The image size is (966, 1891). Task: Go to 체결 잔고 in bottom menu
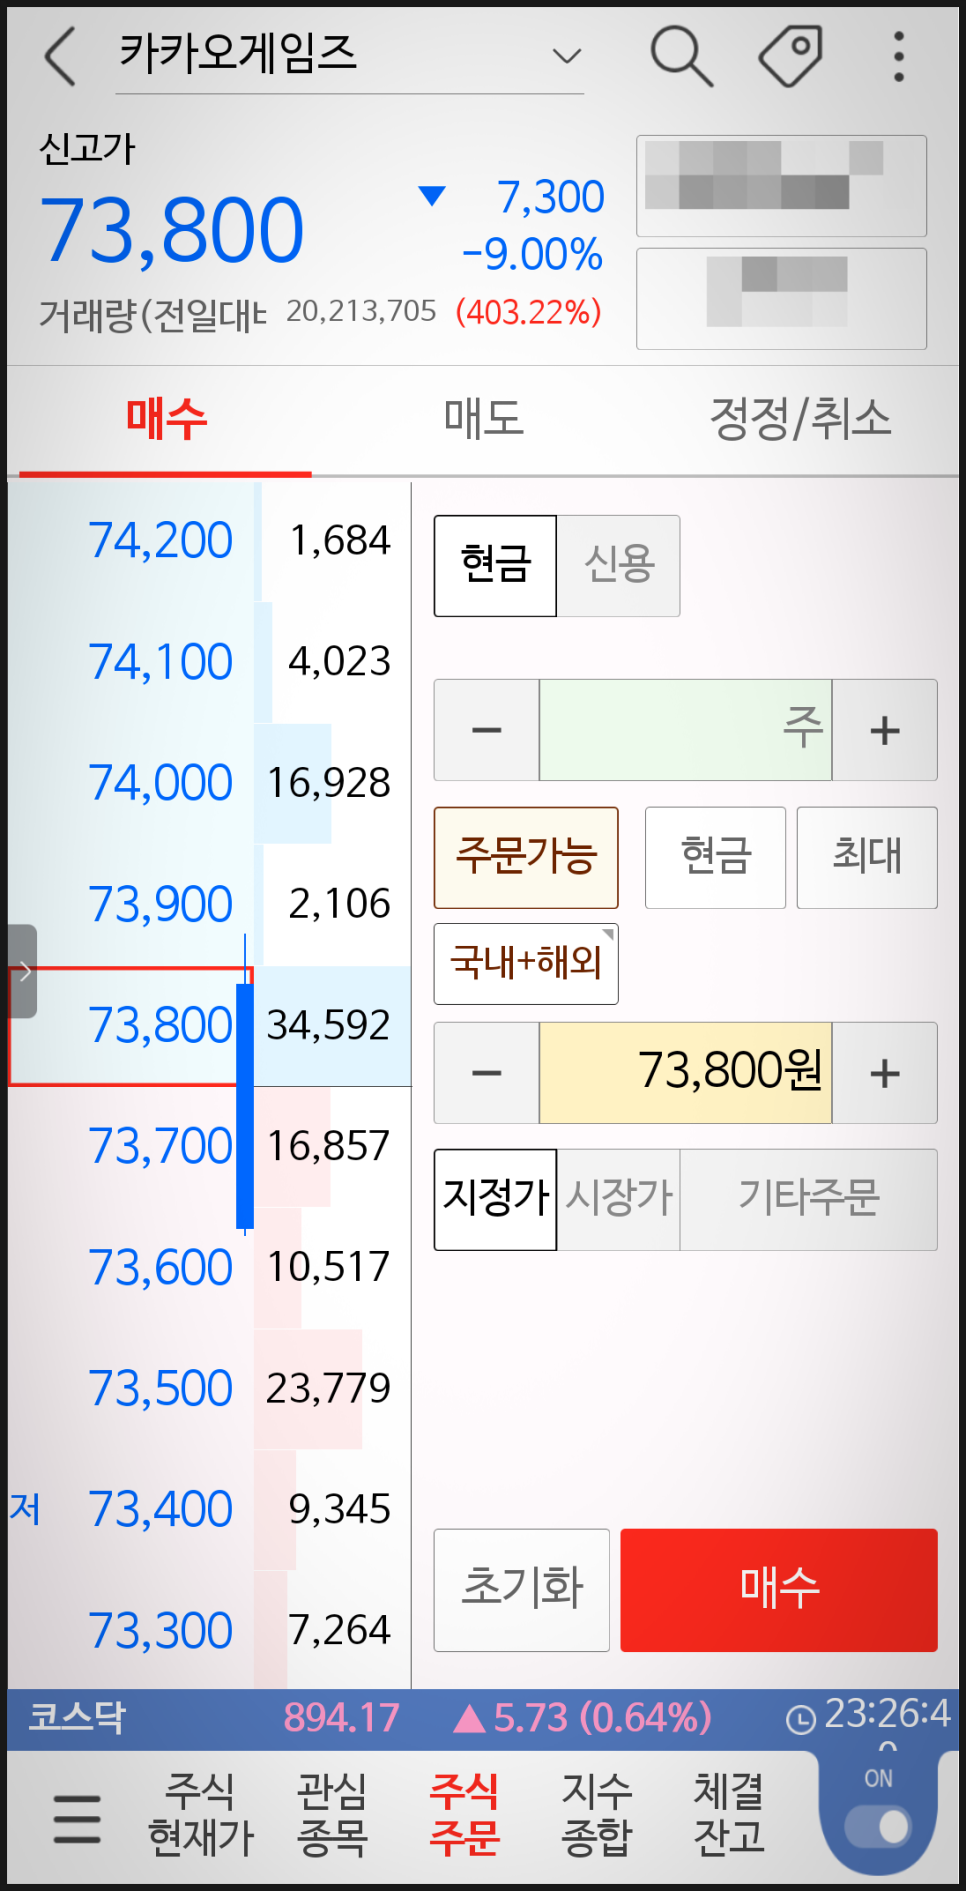click(729, 1814)
